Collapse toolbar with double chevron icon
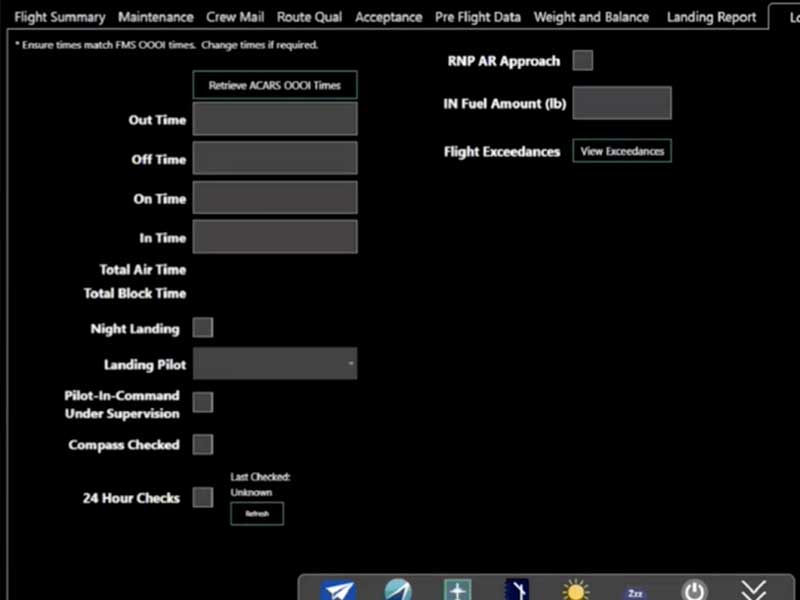This screenshot has width=800, height=600. point(754,590)
